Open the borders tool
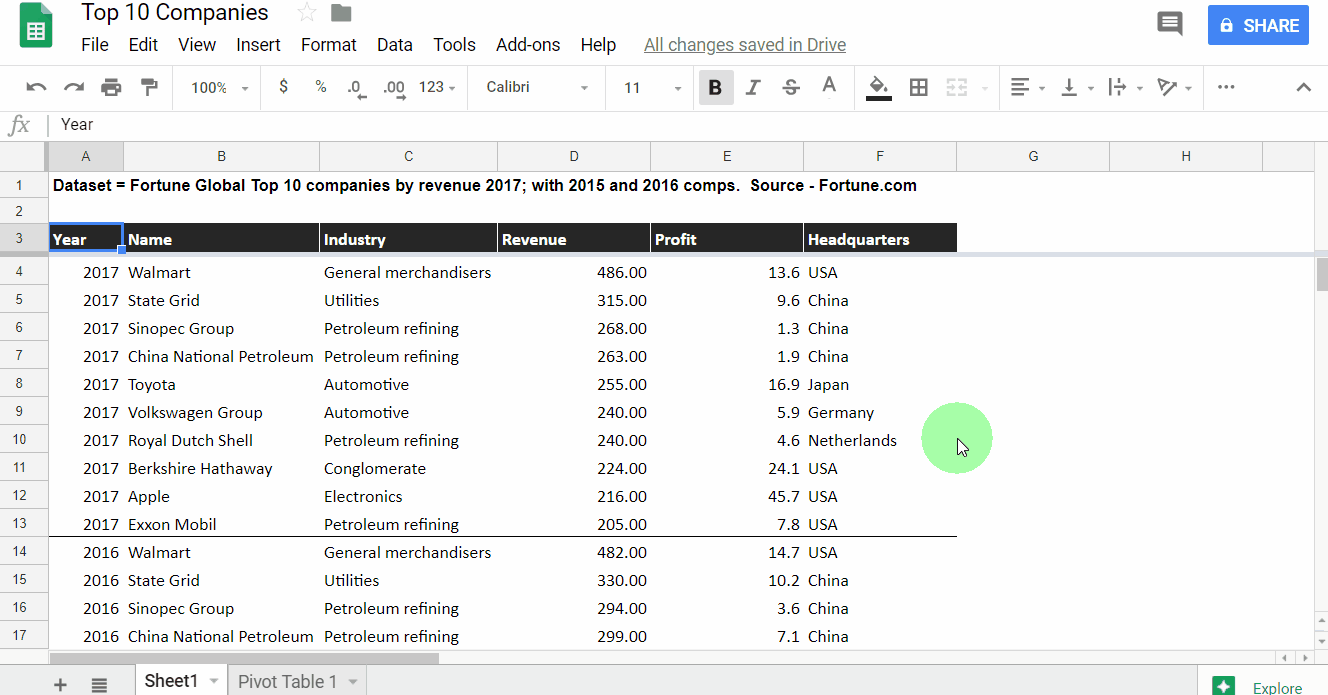 tap(918, 88)
